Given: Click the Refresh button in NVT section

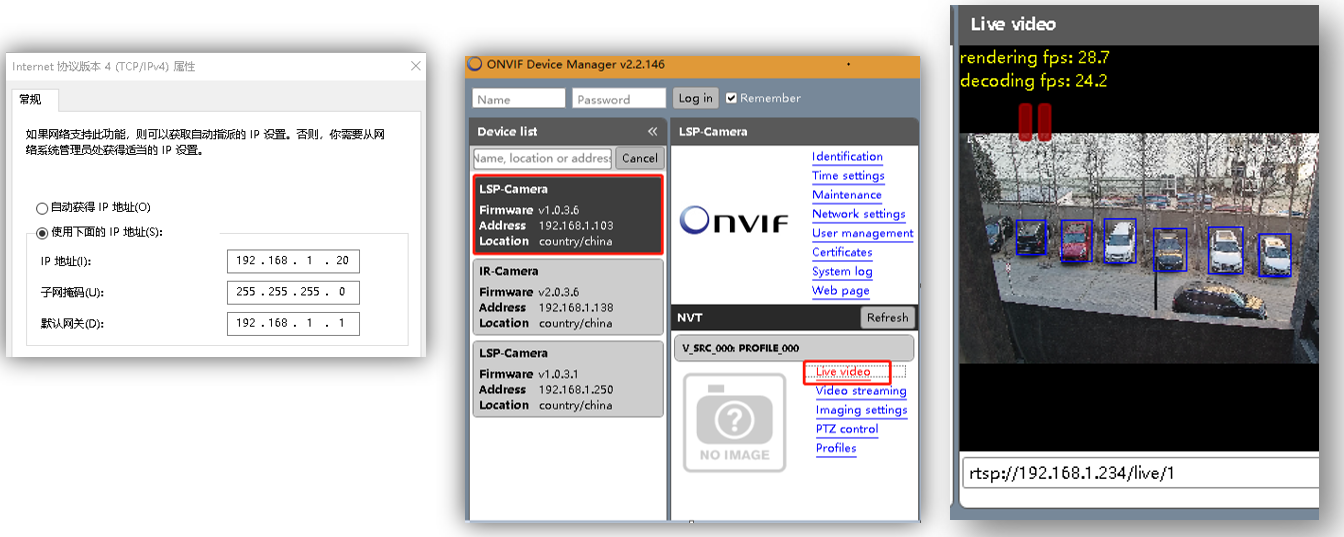Looking at the screenshot, I should 887,318.
